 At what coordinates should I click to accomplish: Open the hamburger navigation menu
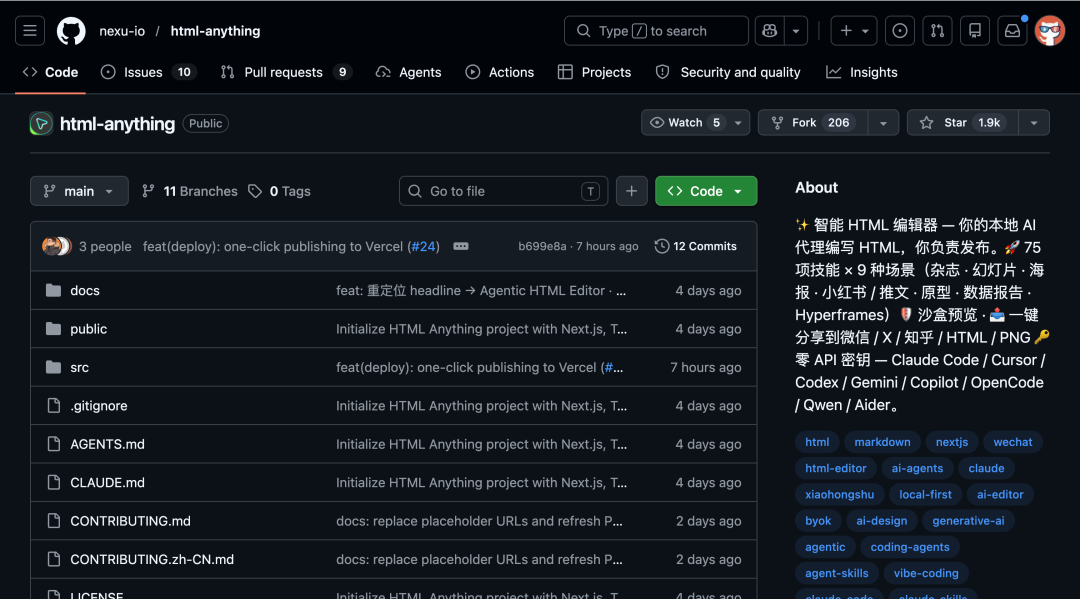(30, 31)
